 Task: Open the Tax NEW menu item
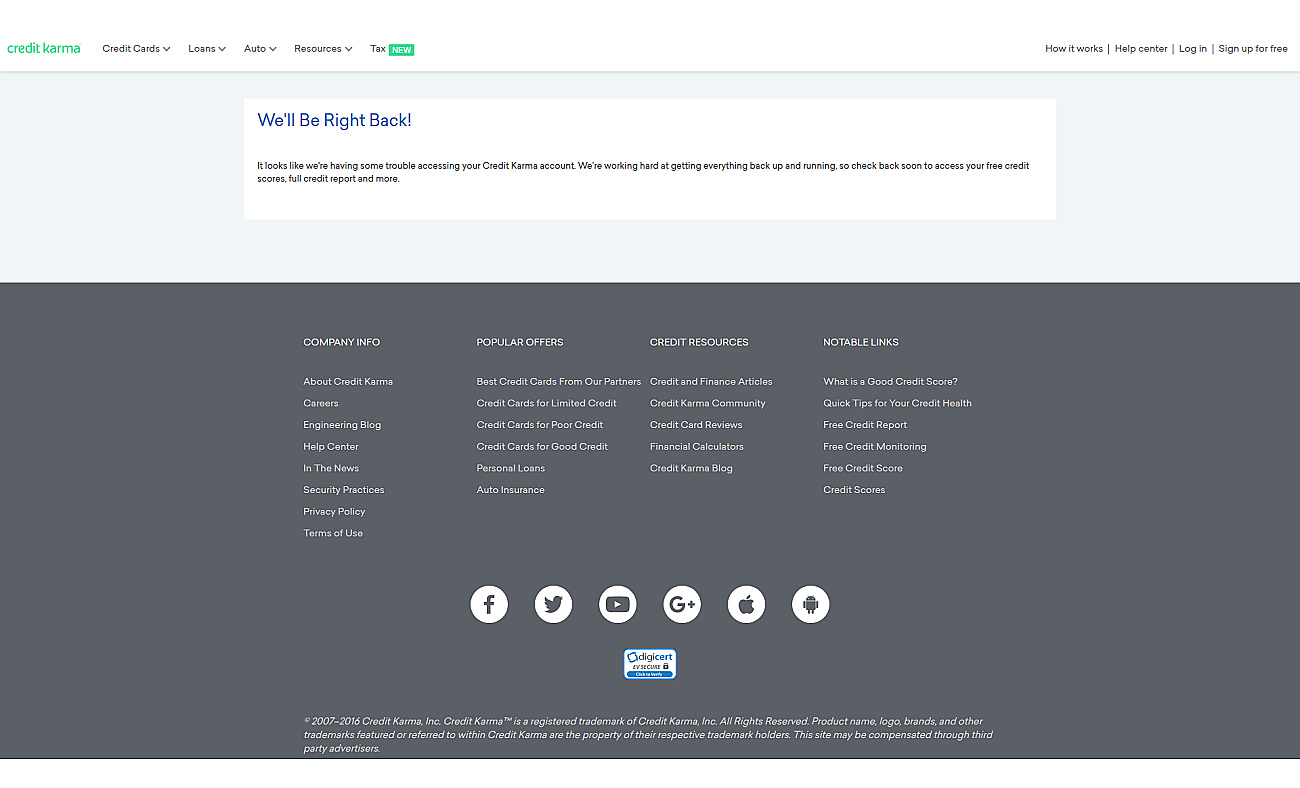(x=392, y=49)
